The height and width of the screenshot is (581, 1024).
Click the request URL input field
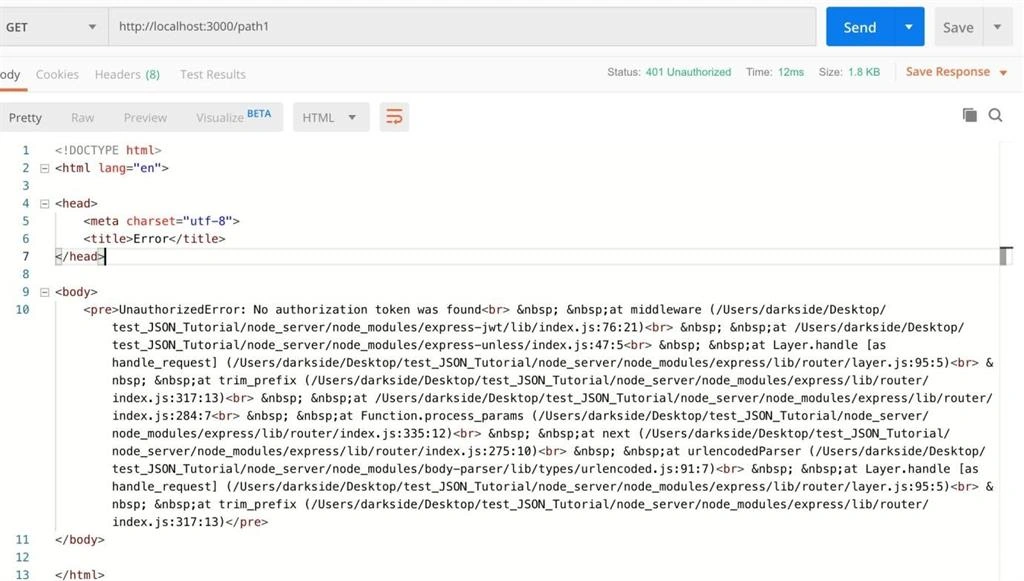click(x=462, y=27)
